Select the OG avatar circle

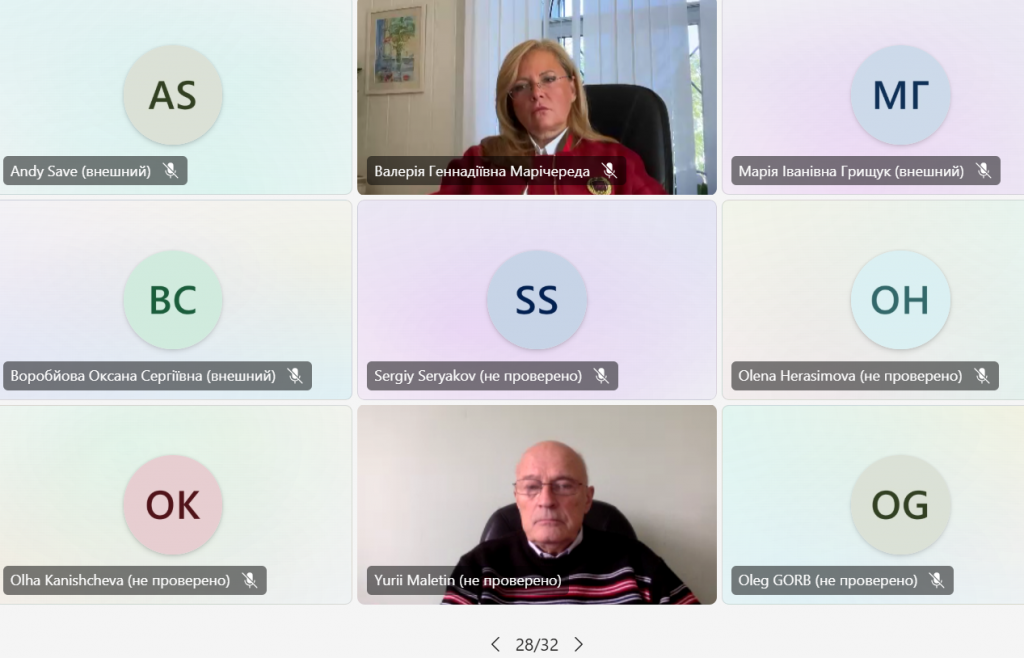tap(901, 505)
